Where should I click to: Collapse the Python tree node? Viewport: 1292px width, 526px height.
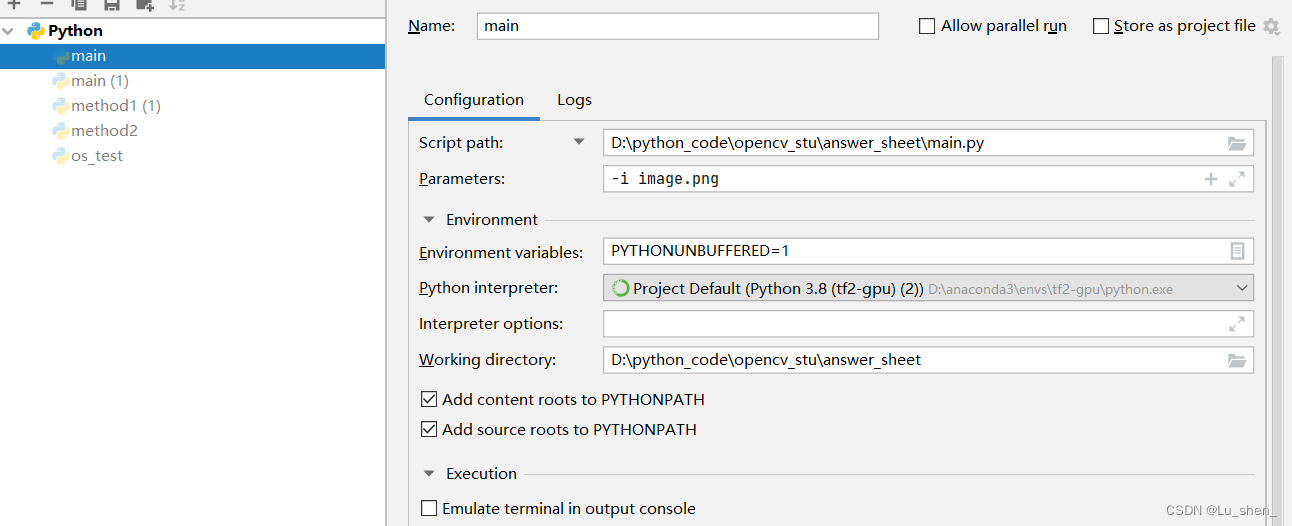[9, 31]
